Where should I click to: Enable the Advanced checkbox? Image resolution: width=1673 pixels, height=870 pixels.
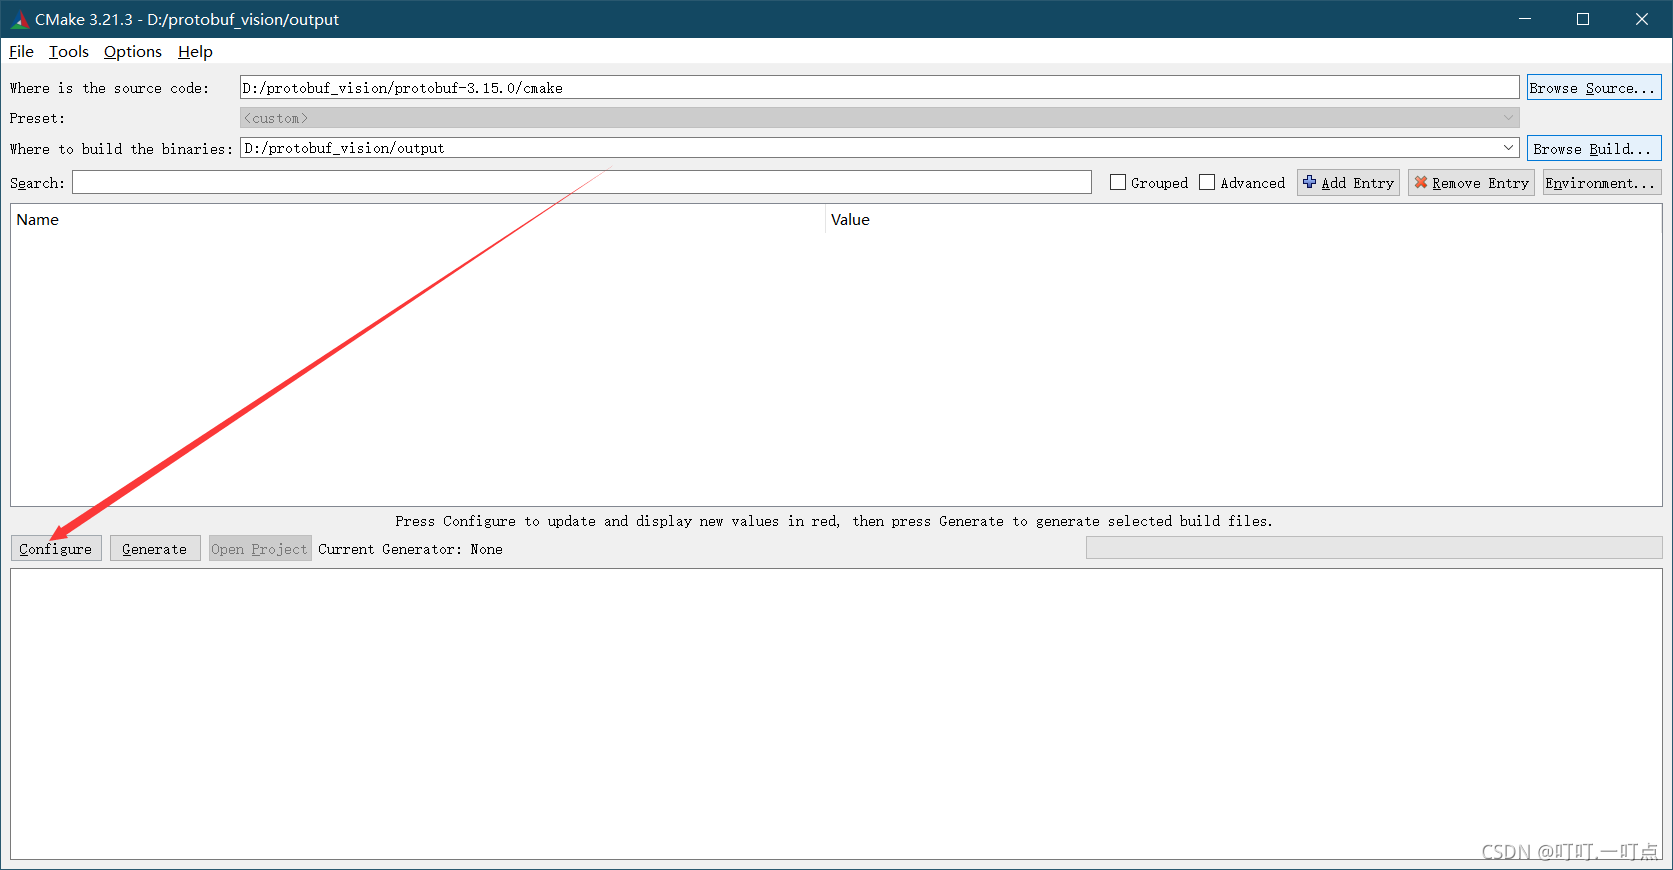pos(1207,182)
